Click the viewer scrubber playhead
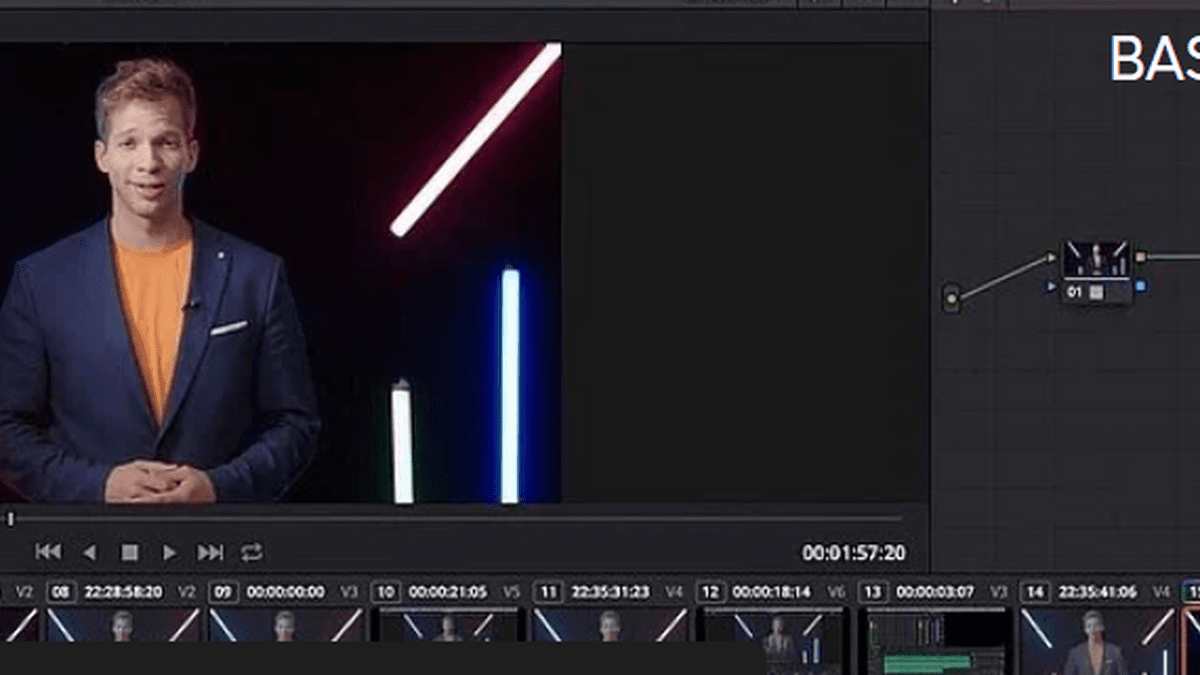The image size is (1200, 675). coord(11,518)
